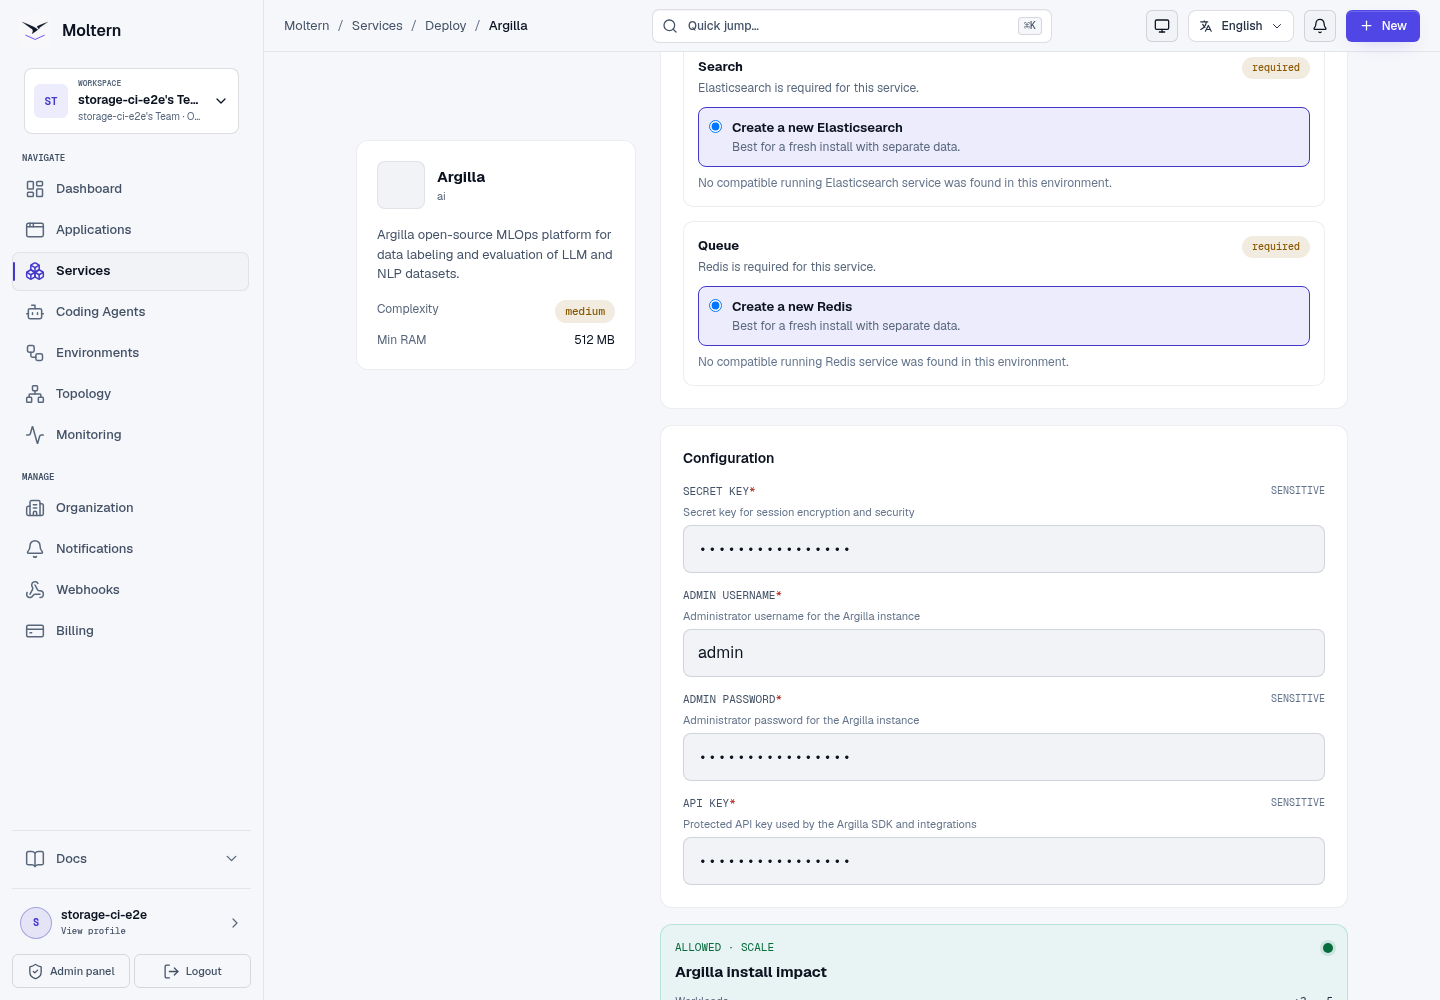Click the New button

coord(1383,26)
